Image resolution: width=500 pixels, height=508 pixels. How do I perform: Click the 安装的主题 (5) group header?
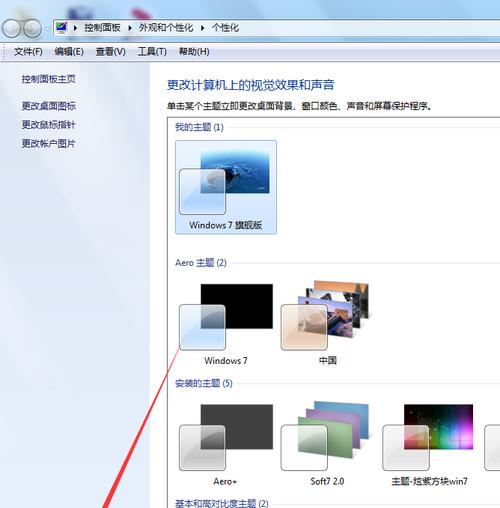[x=204, y=383]
